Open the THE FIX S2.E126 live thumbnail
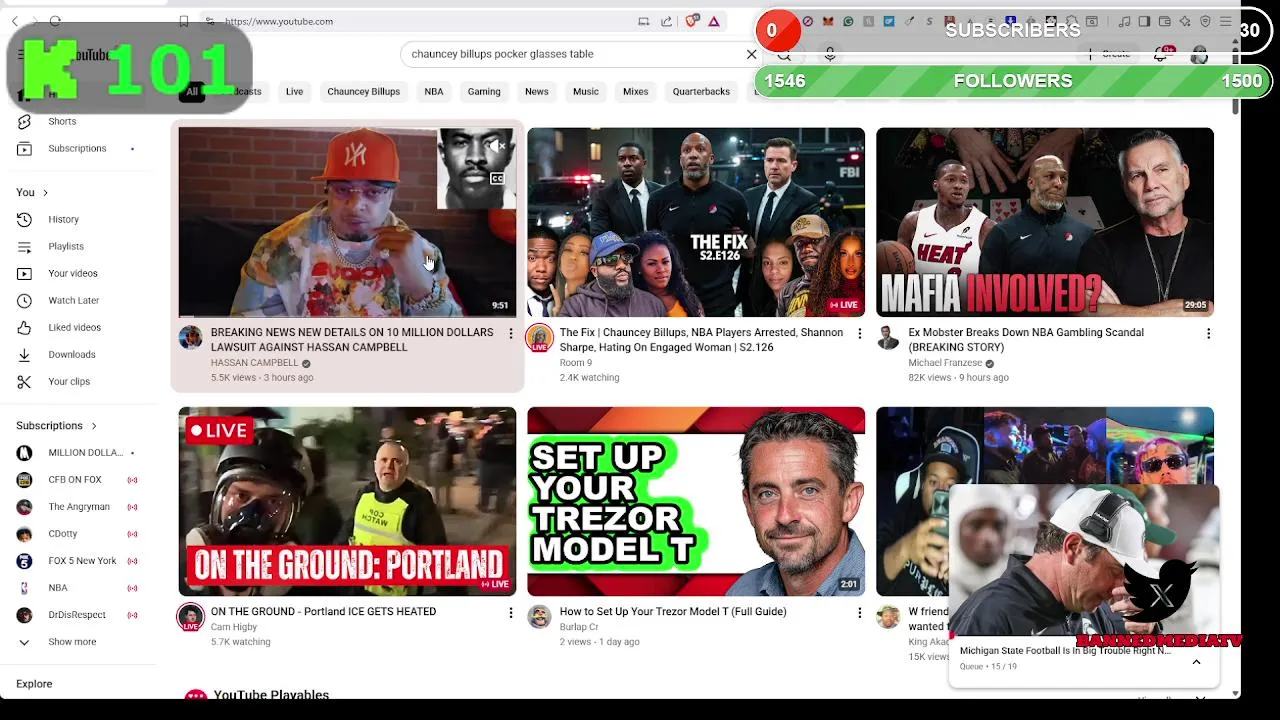This screenshot has height=720, width=1280. [x=696, y=222]
